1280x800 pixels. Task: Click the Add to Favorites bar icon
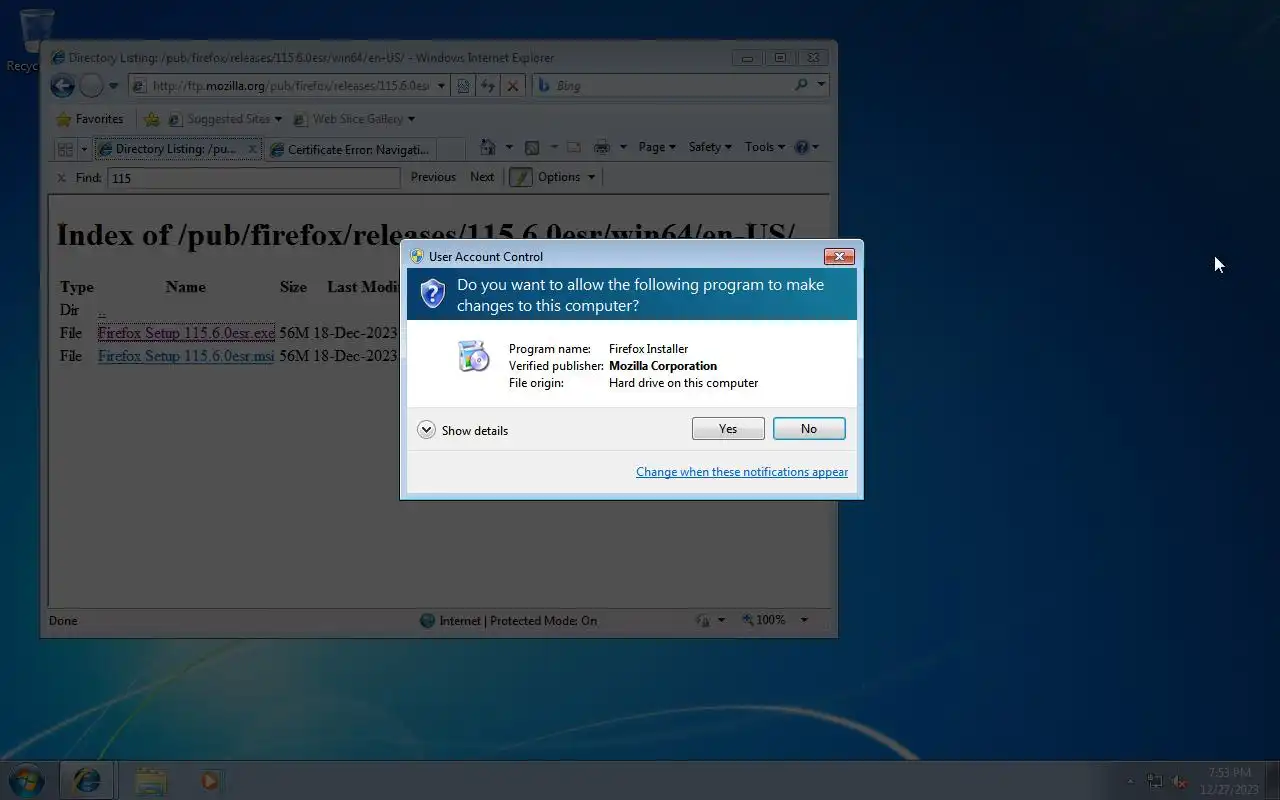(x=152, y=119)
